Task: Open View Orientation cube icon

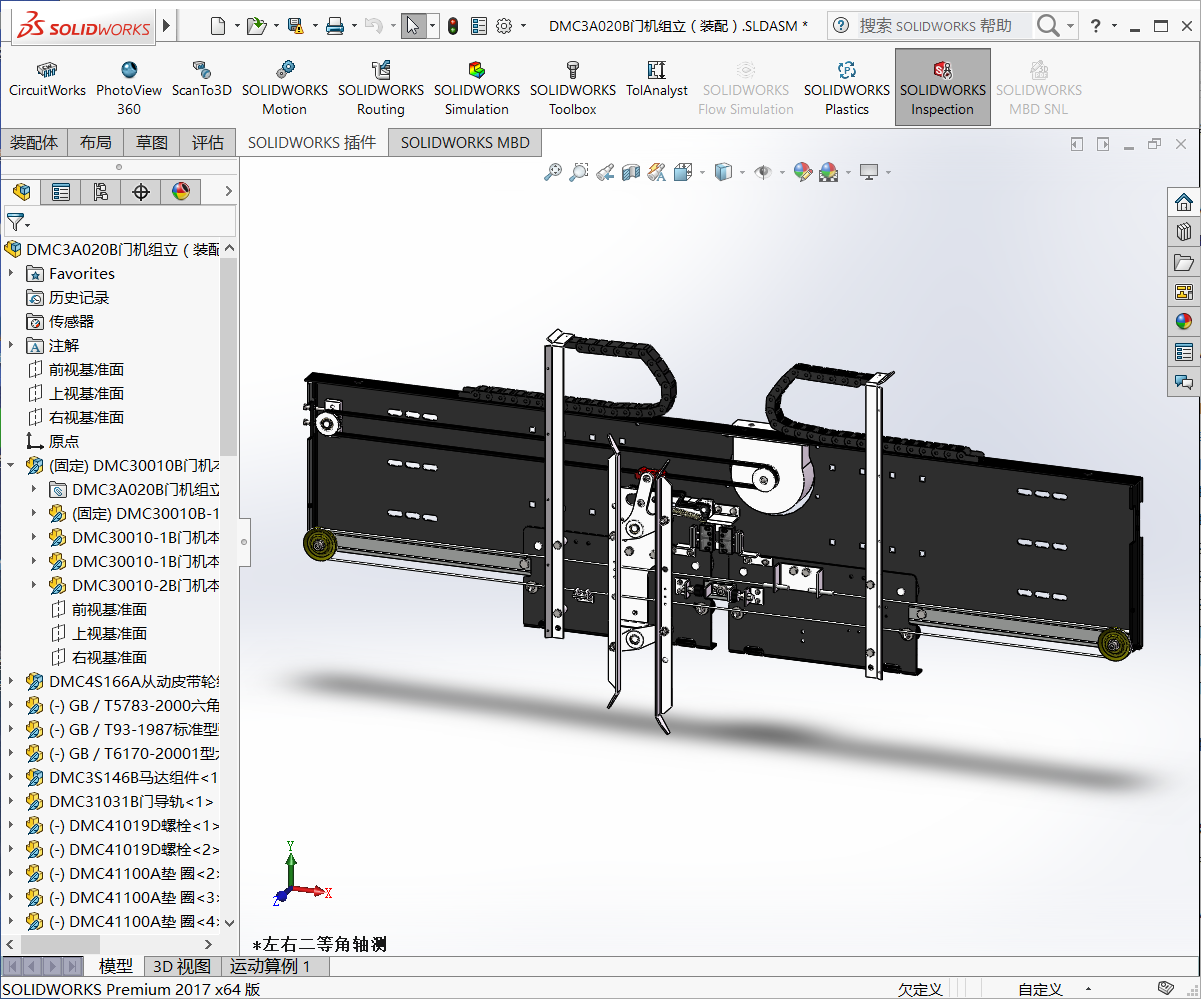Action: tap(684, 172)
